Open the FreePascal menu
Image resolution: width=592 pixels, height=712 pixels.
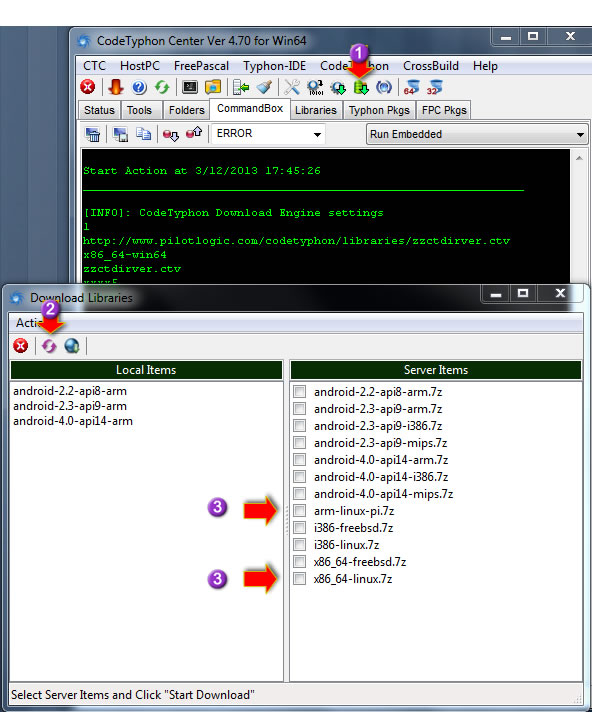click(201, 66)
